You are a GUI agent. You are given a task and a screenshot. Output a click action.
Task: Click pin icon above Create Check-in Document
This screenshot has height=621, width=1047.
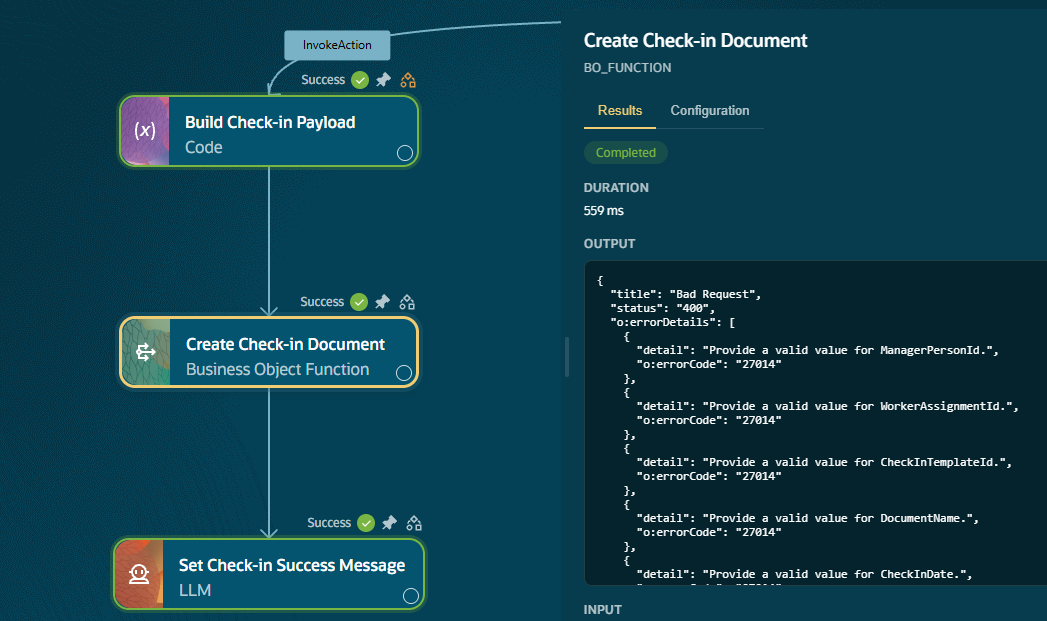pos(382,302)
